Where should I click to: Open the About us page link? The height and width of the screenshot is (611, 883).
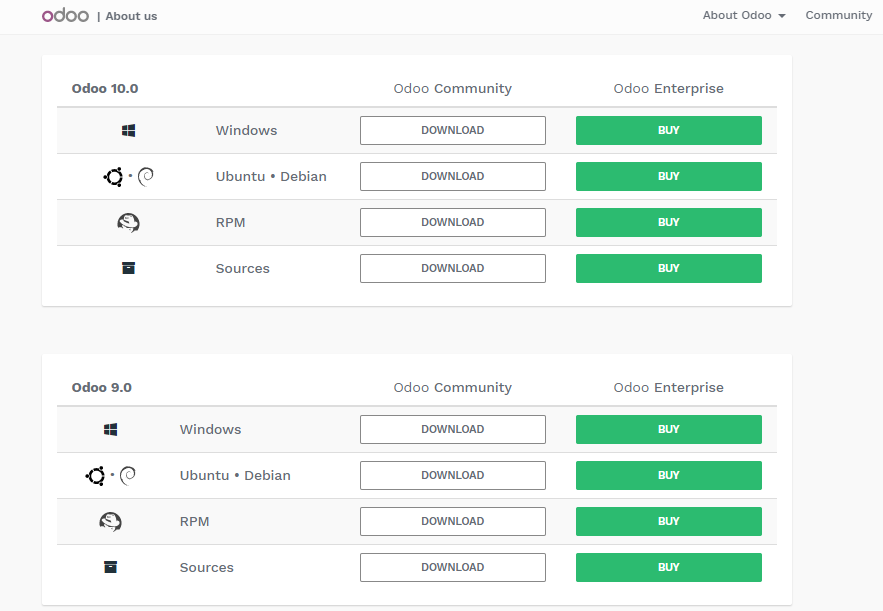tap(131, 16)
